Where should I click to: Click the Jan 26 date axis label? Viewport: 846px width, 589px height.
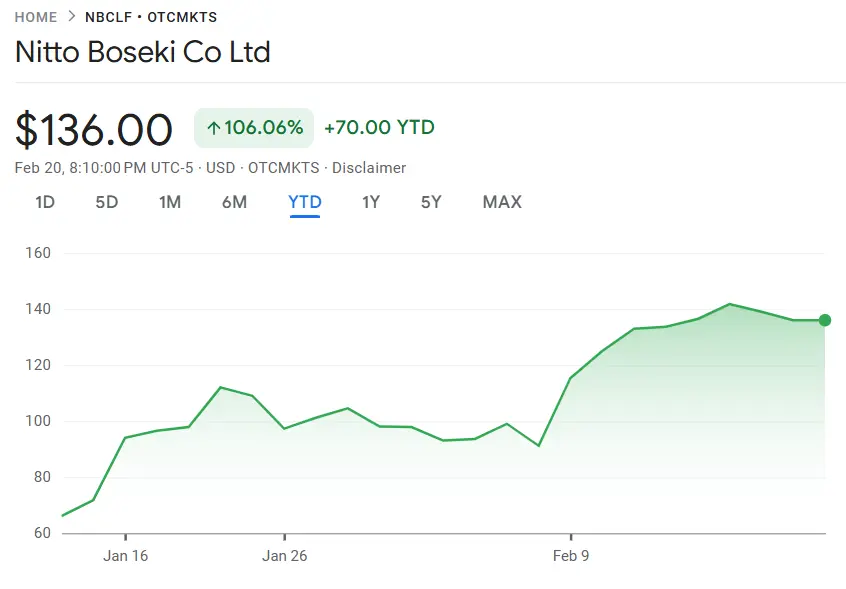coord(285,556)
